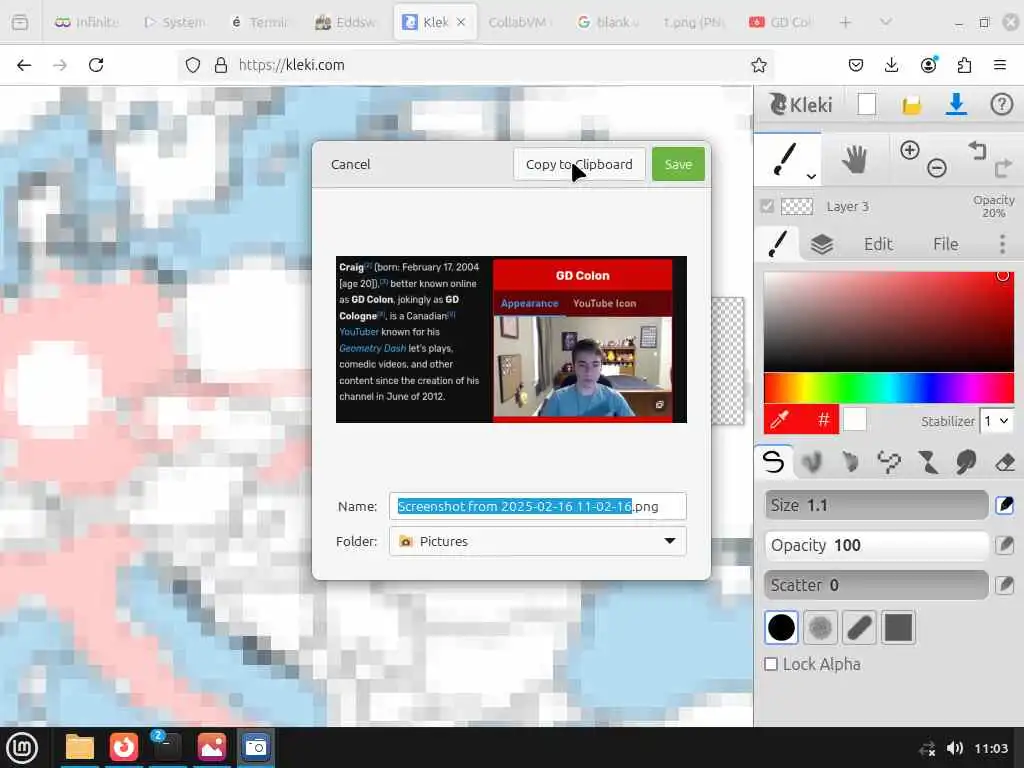Reload the kleki.com page
The image size is (1024, 768).
tap(96, 65)
